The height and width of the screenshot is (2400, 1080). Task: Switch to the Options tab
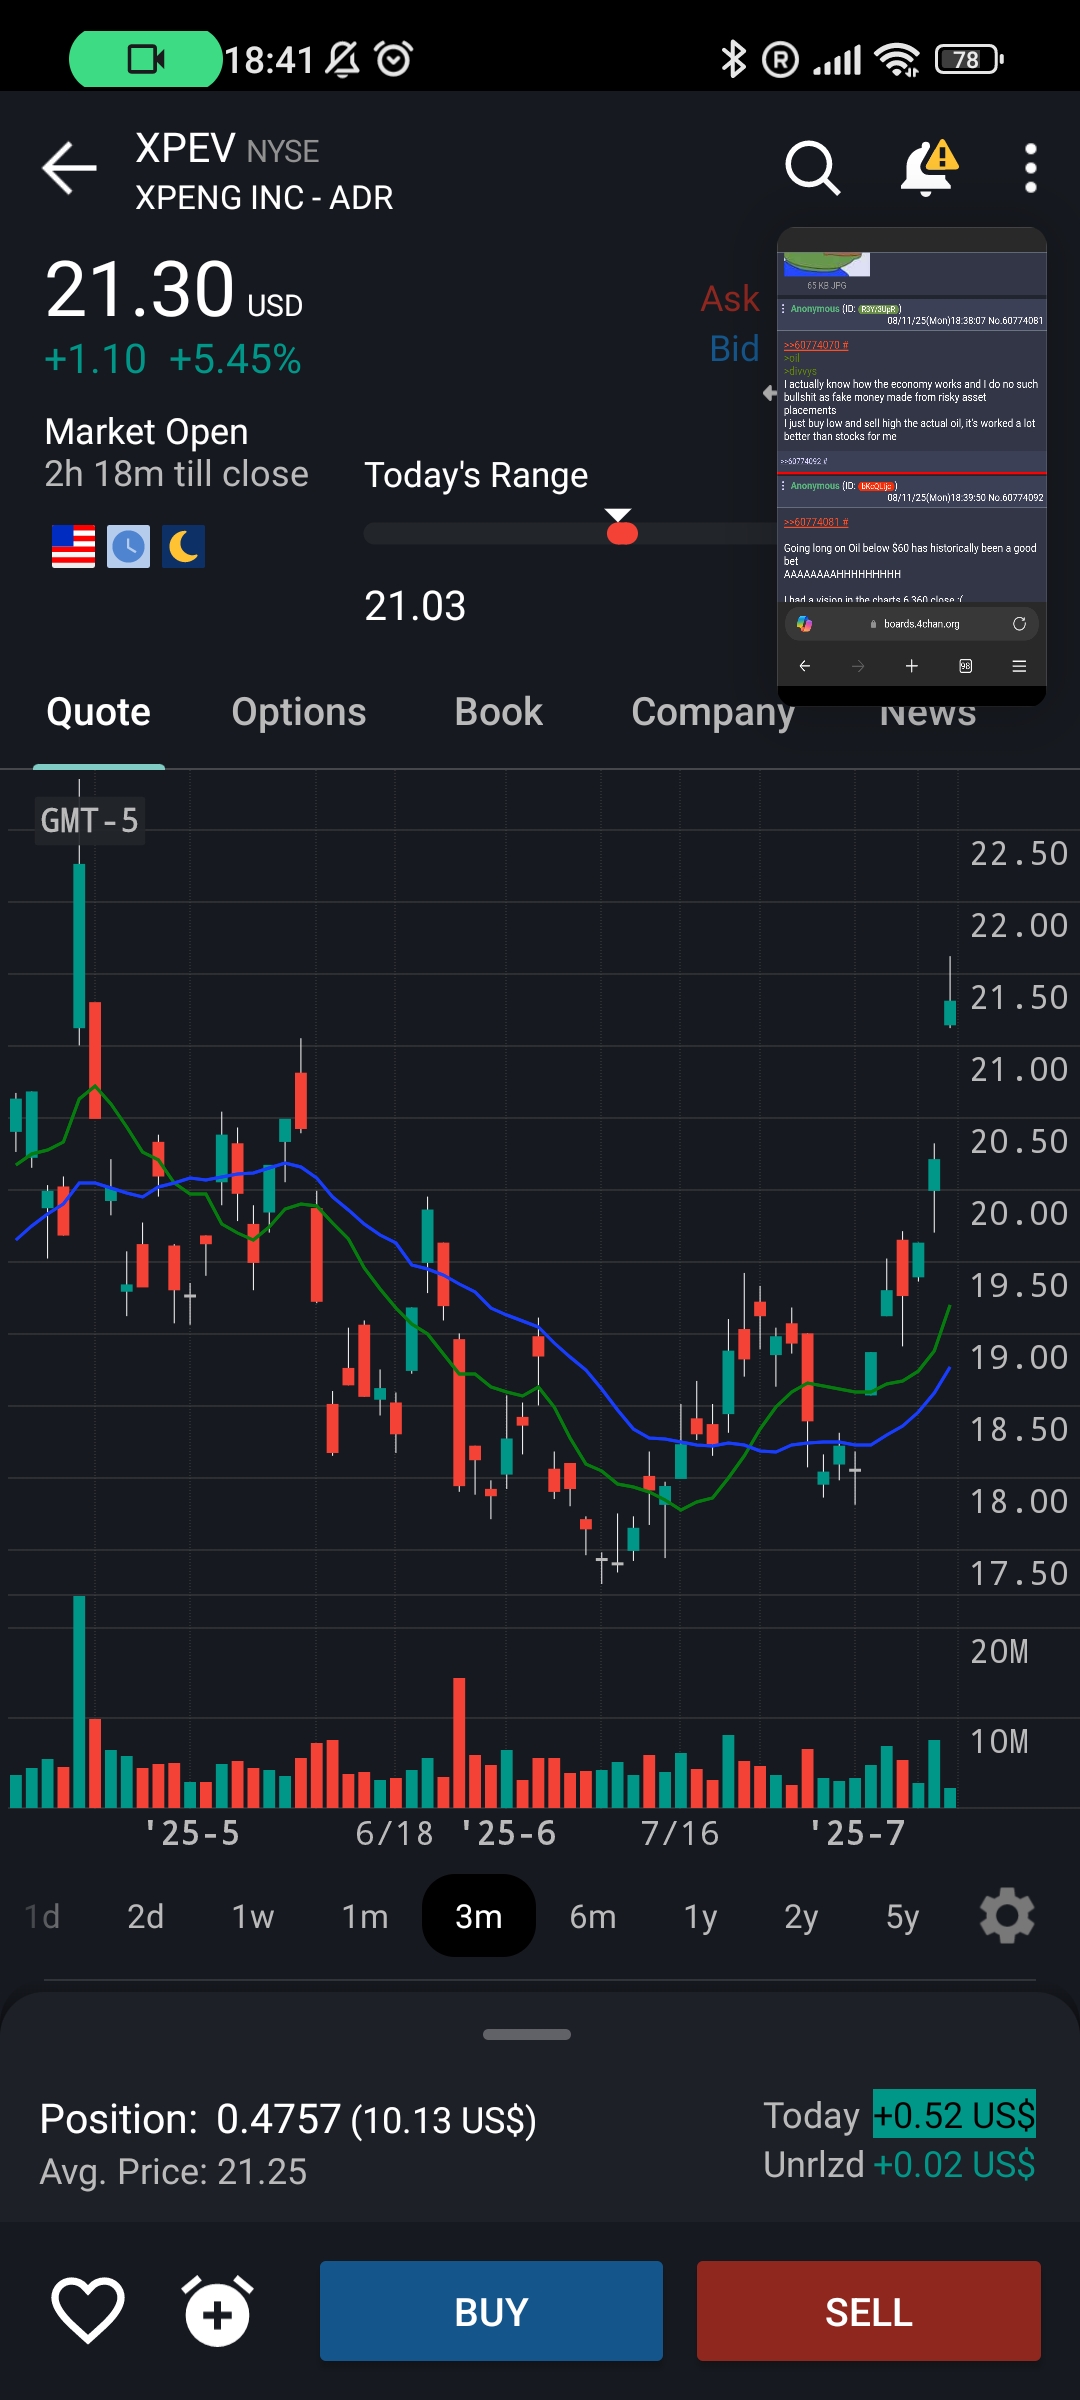[299, 712]
